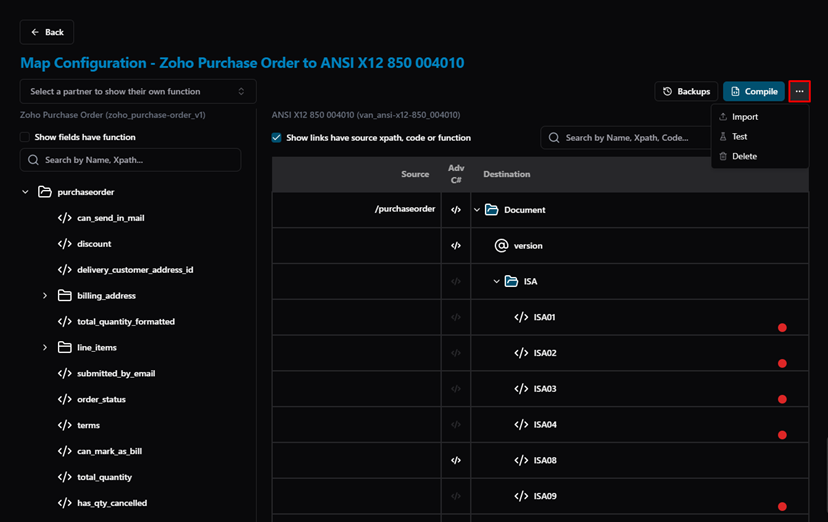Compile the map configuration

click(x=754, y=91)
